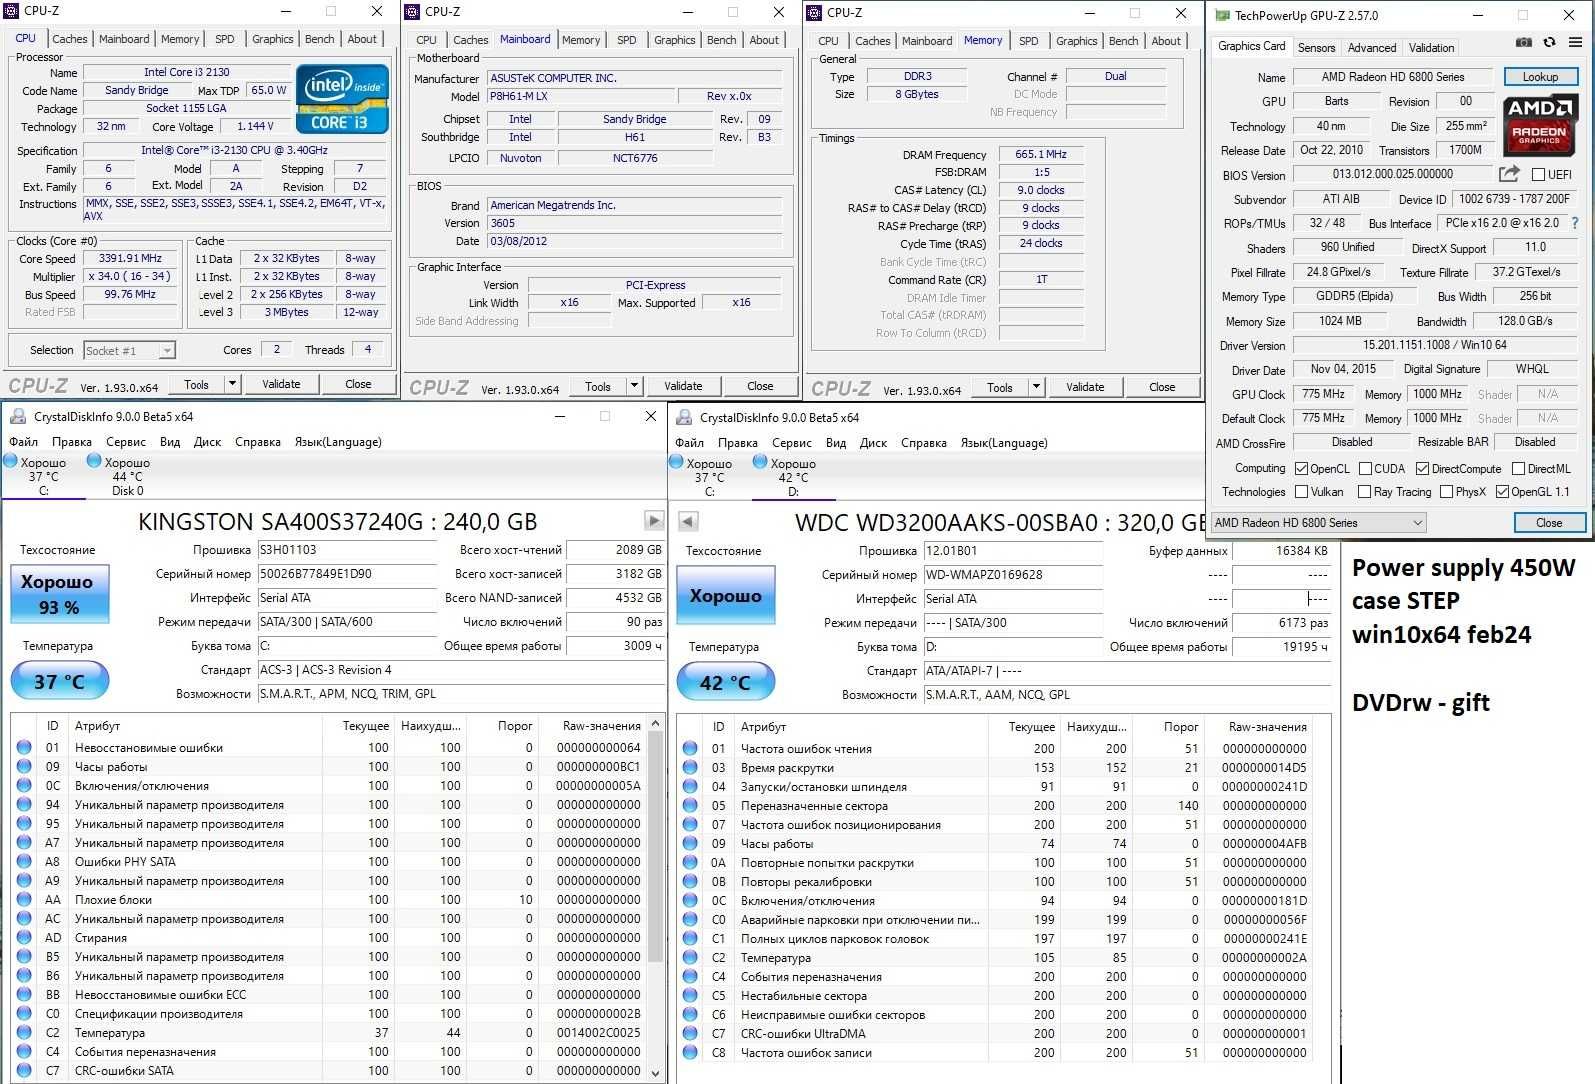Open the Socket #1 selection dropdown in CPU-Z
1595x1084 pixels.
click(130, 350)
